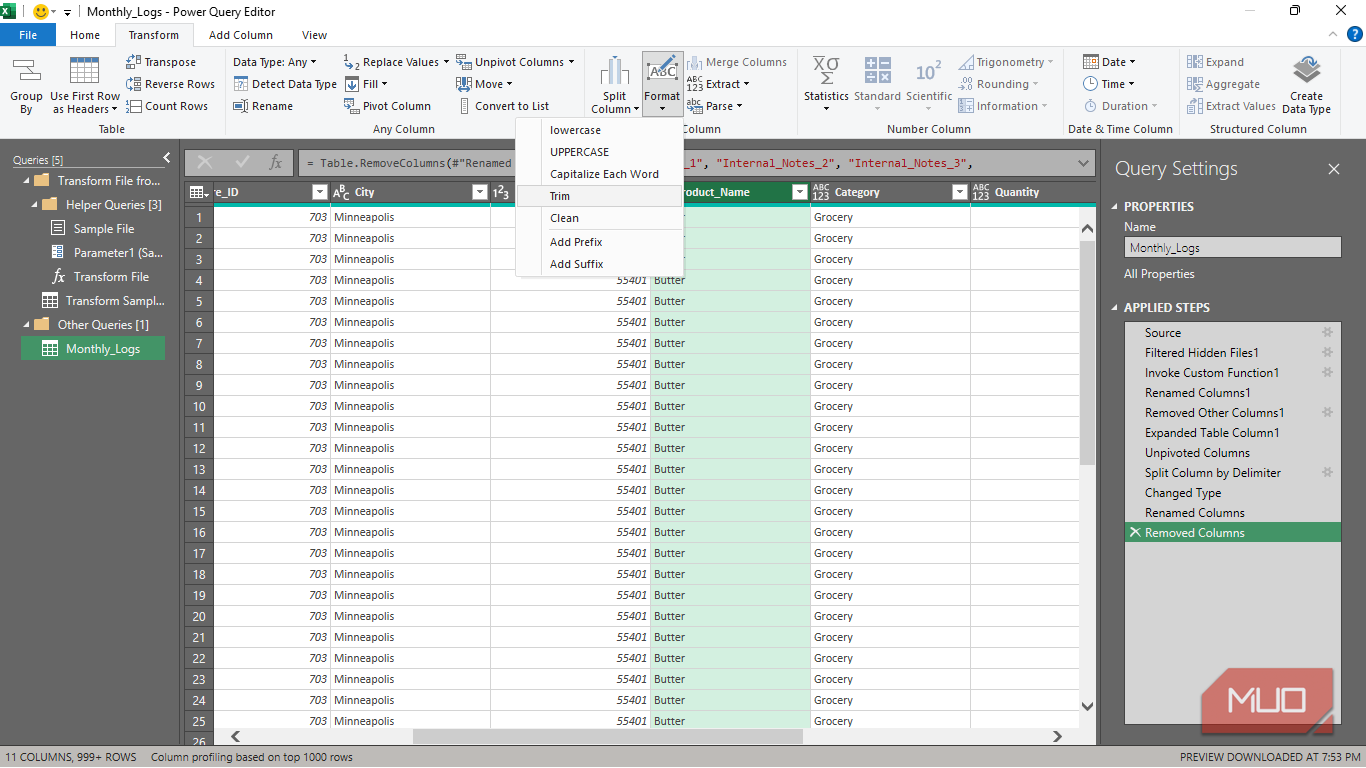Click the horizontal scrollbar thumb
Viewport: 1366px width, 768px height.
[608, 736]
